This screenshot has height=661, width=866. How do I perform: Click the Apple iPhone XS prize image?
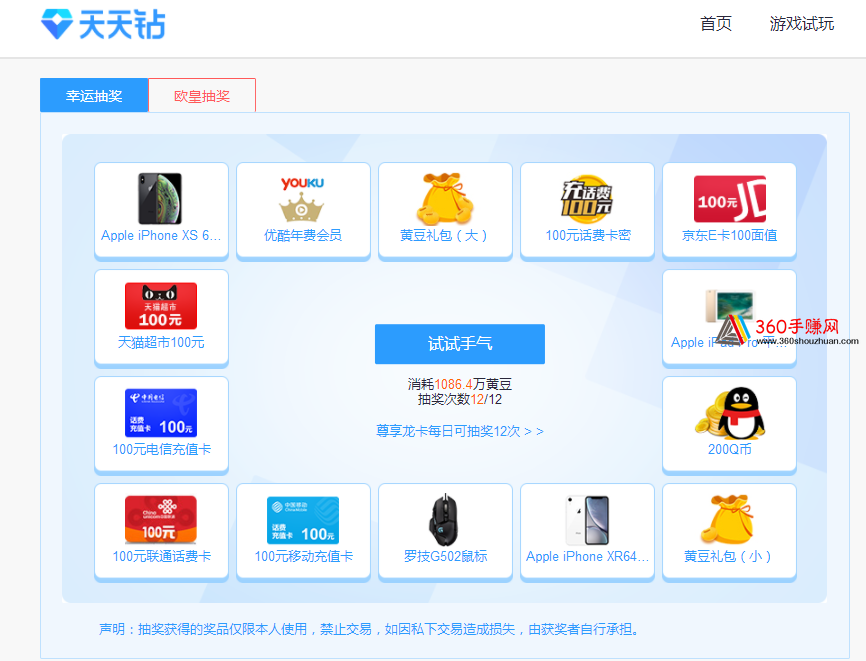(160, 198)
